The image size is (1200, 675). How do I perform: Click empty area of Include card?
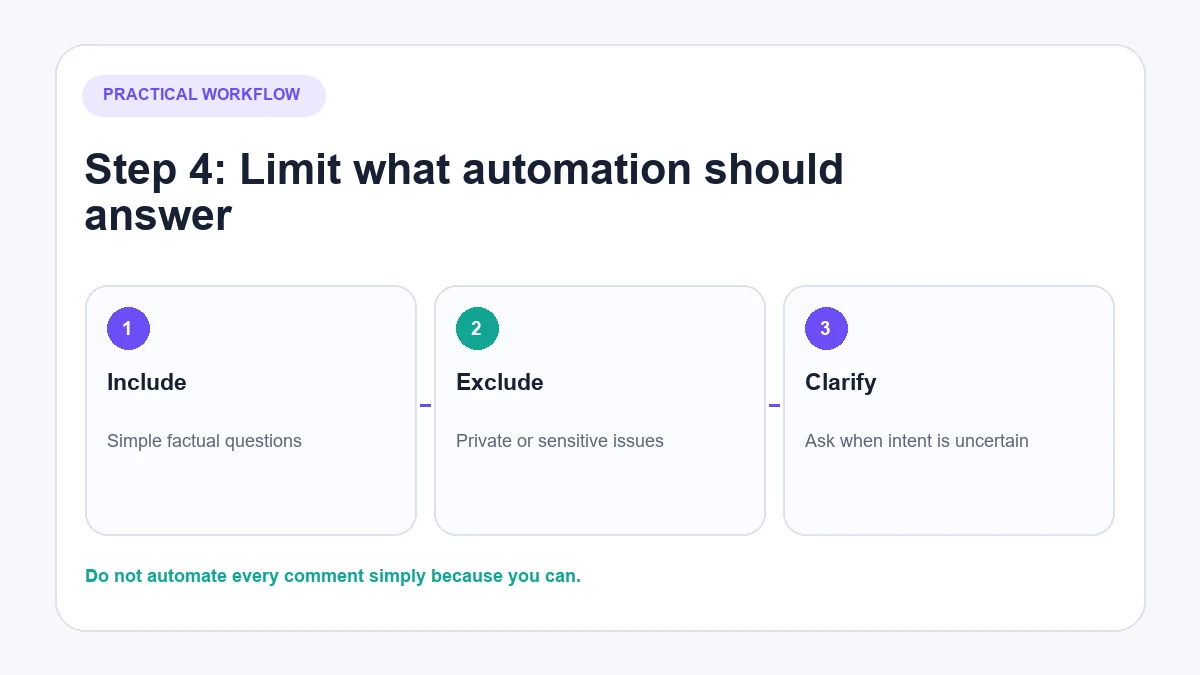[x=250, y=495]
